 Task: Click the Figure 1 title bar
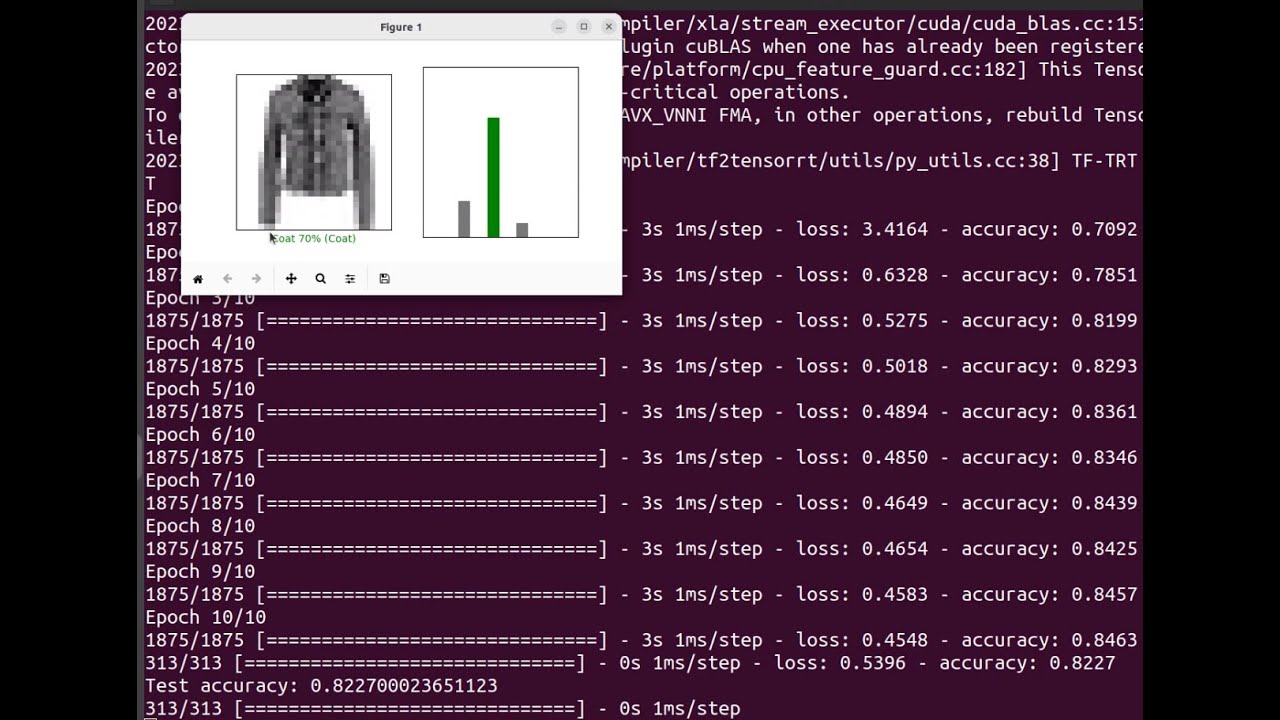401,27
